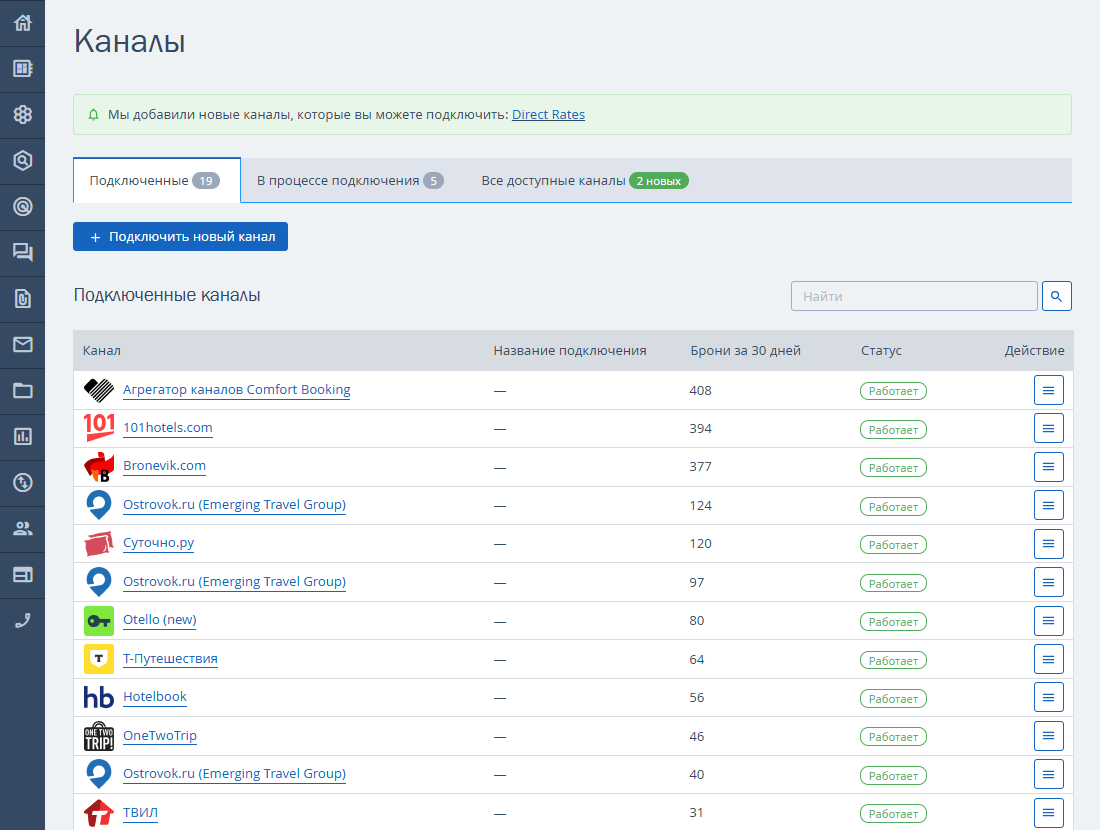1100x830 pixels.
Task: Click the bell icon in notification banner
Action: click(x=93, y=114)
